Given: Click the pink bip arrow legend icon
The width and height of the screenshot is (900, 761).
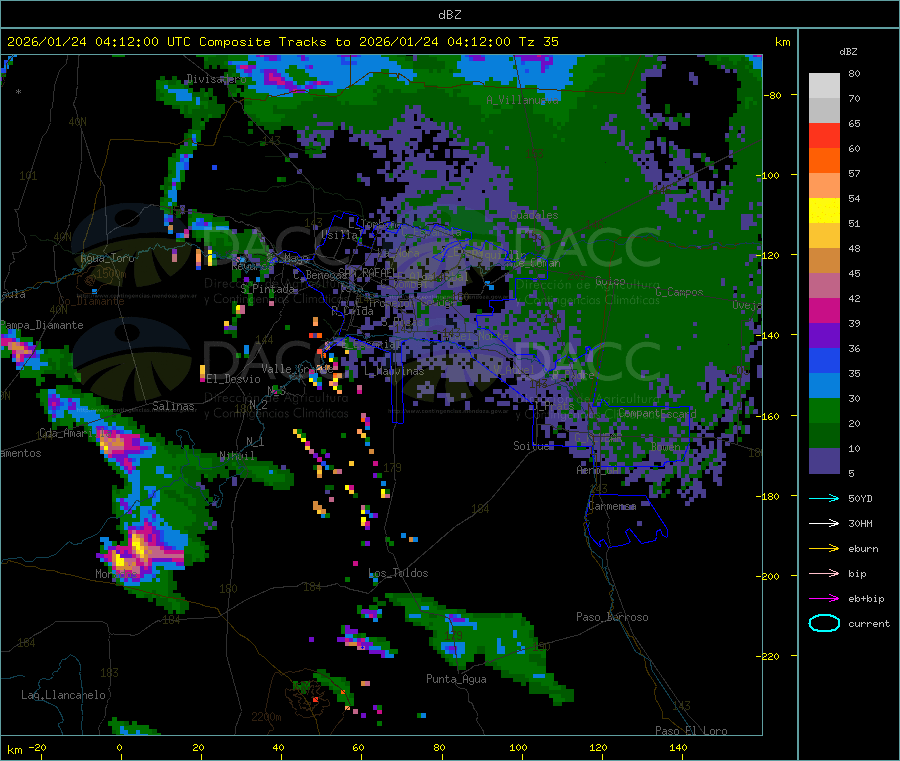Looking at the screenshot, I should point(824,573).
